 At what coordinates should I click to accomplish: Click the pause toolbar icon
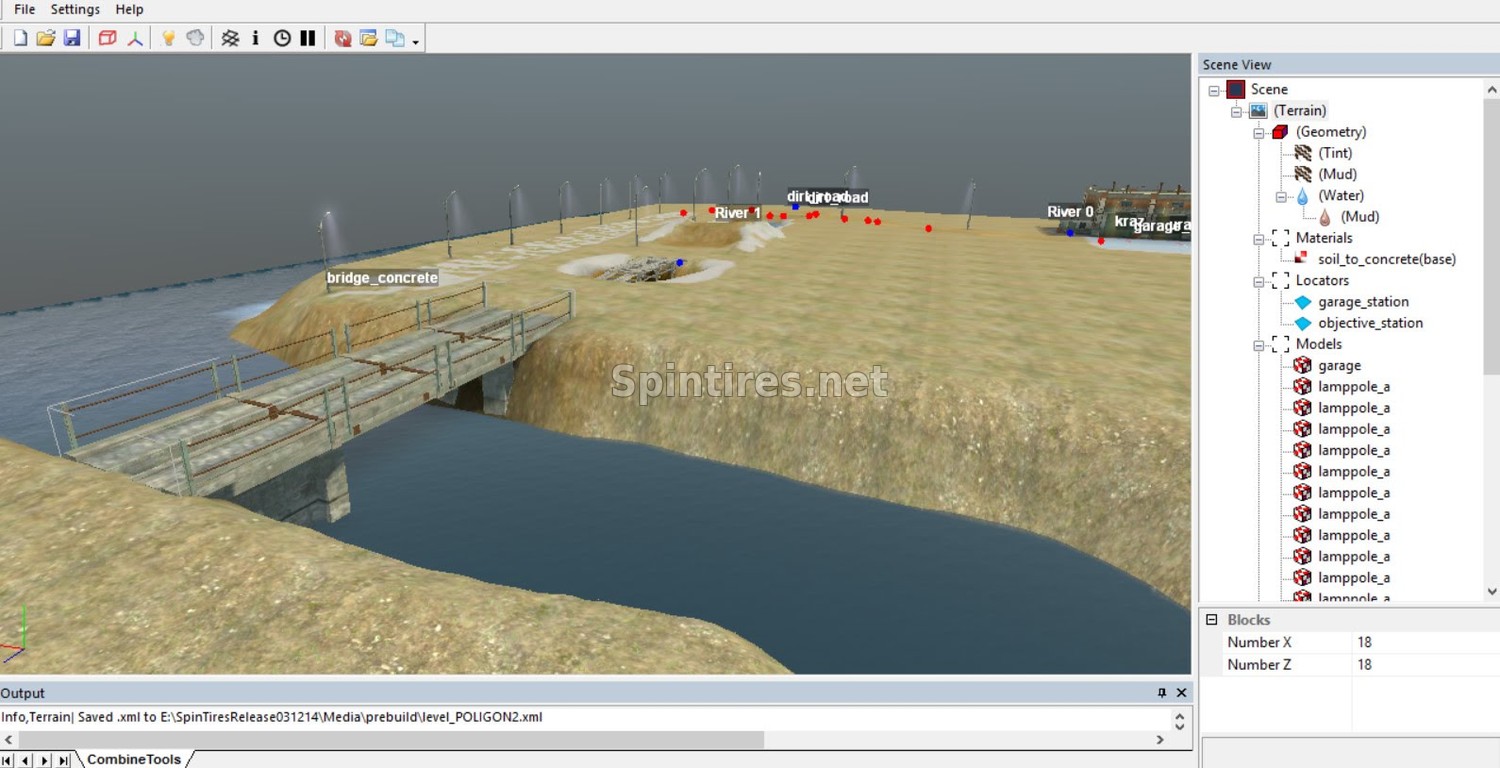[x=308, y=38]
